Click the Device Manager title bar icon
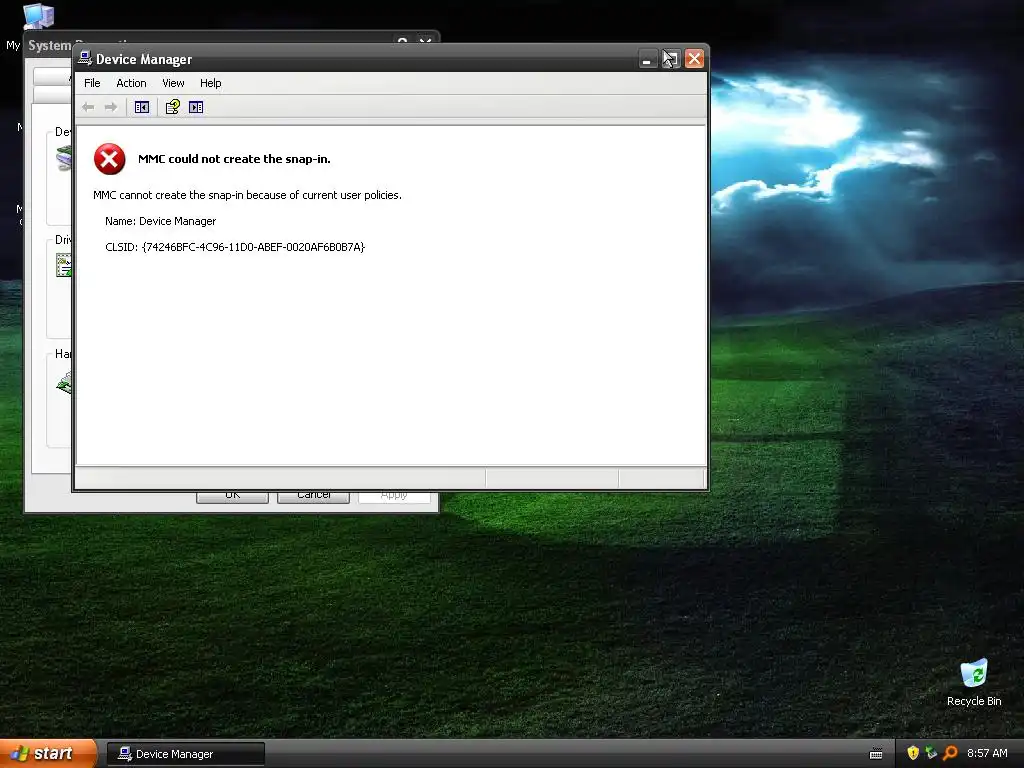The image size is (1024, 768). 85,58
